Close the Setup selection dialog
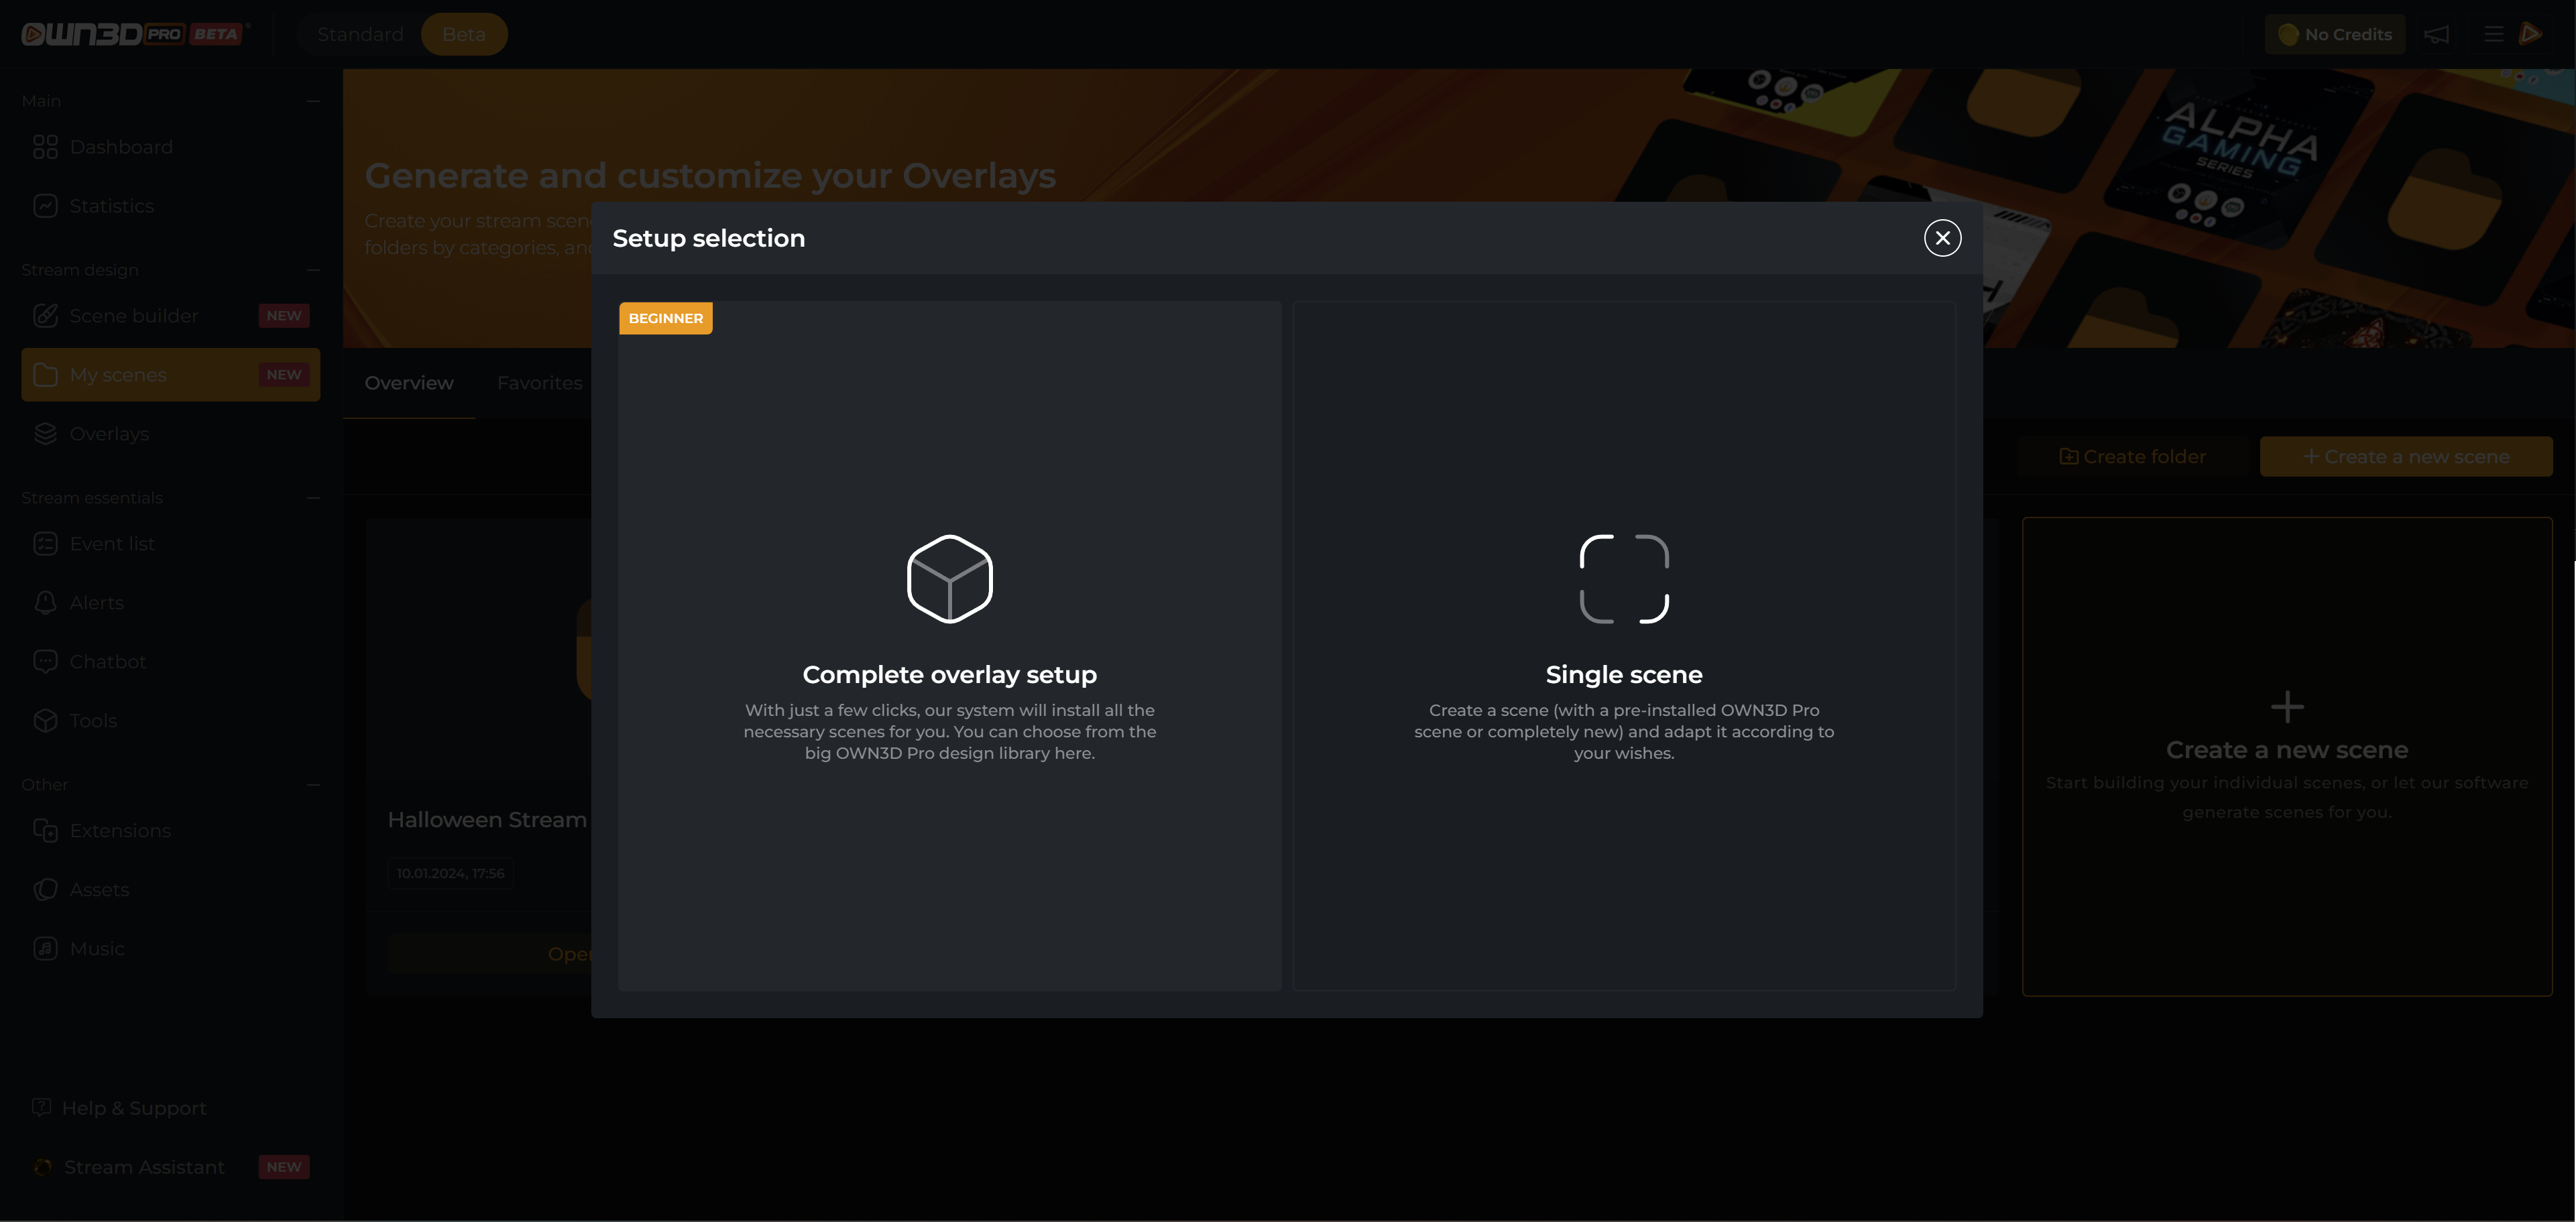2576x1222 pixels. tap(1942, 238)
